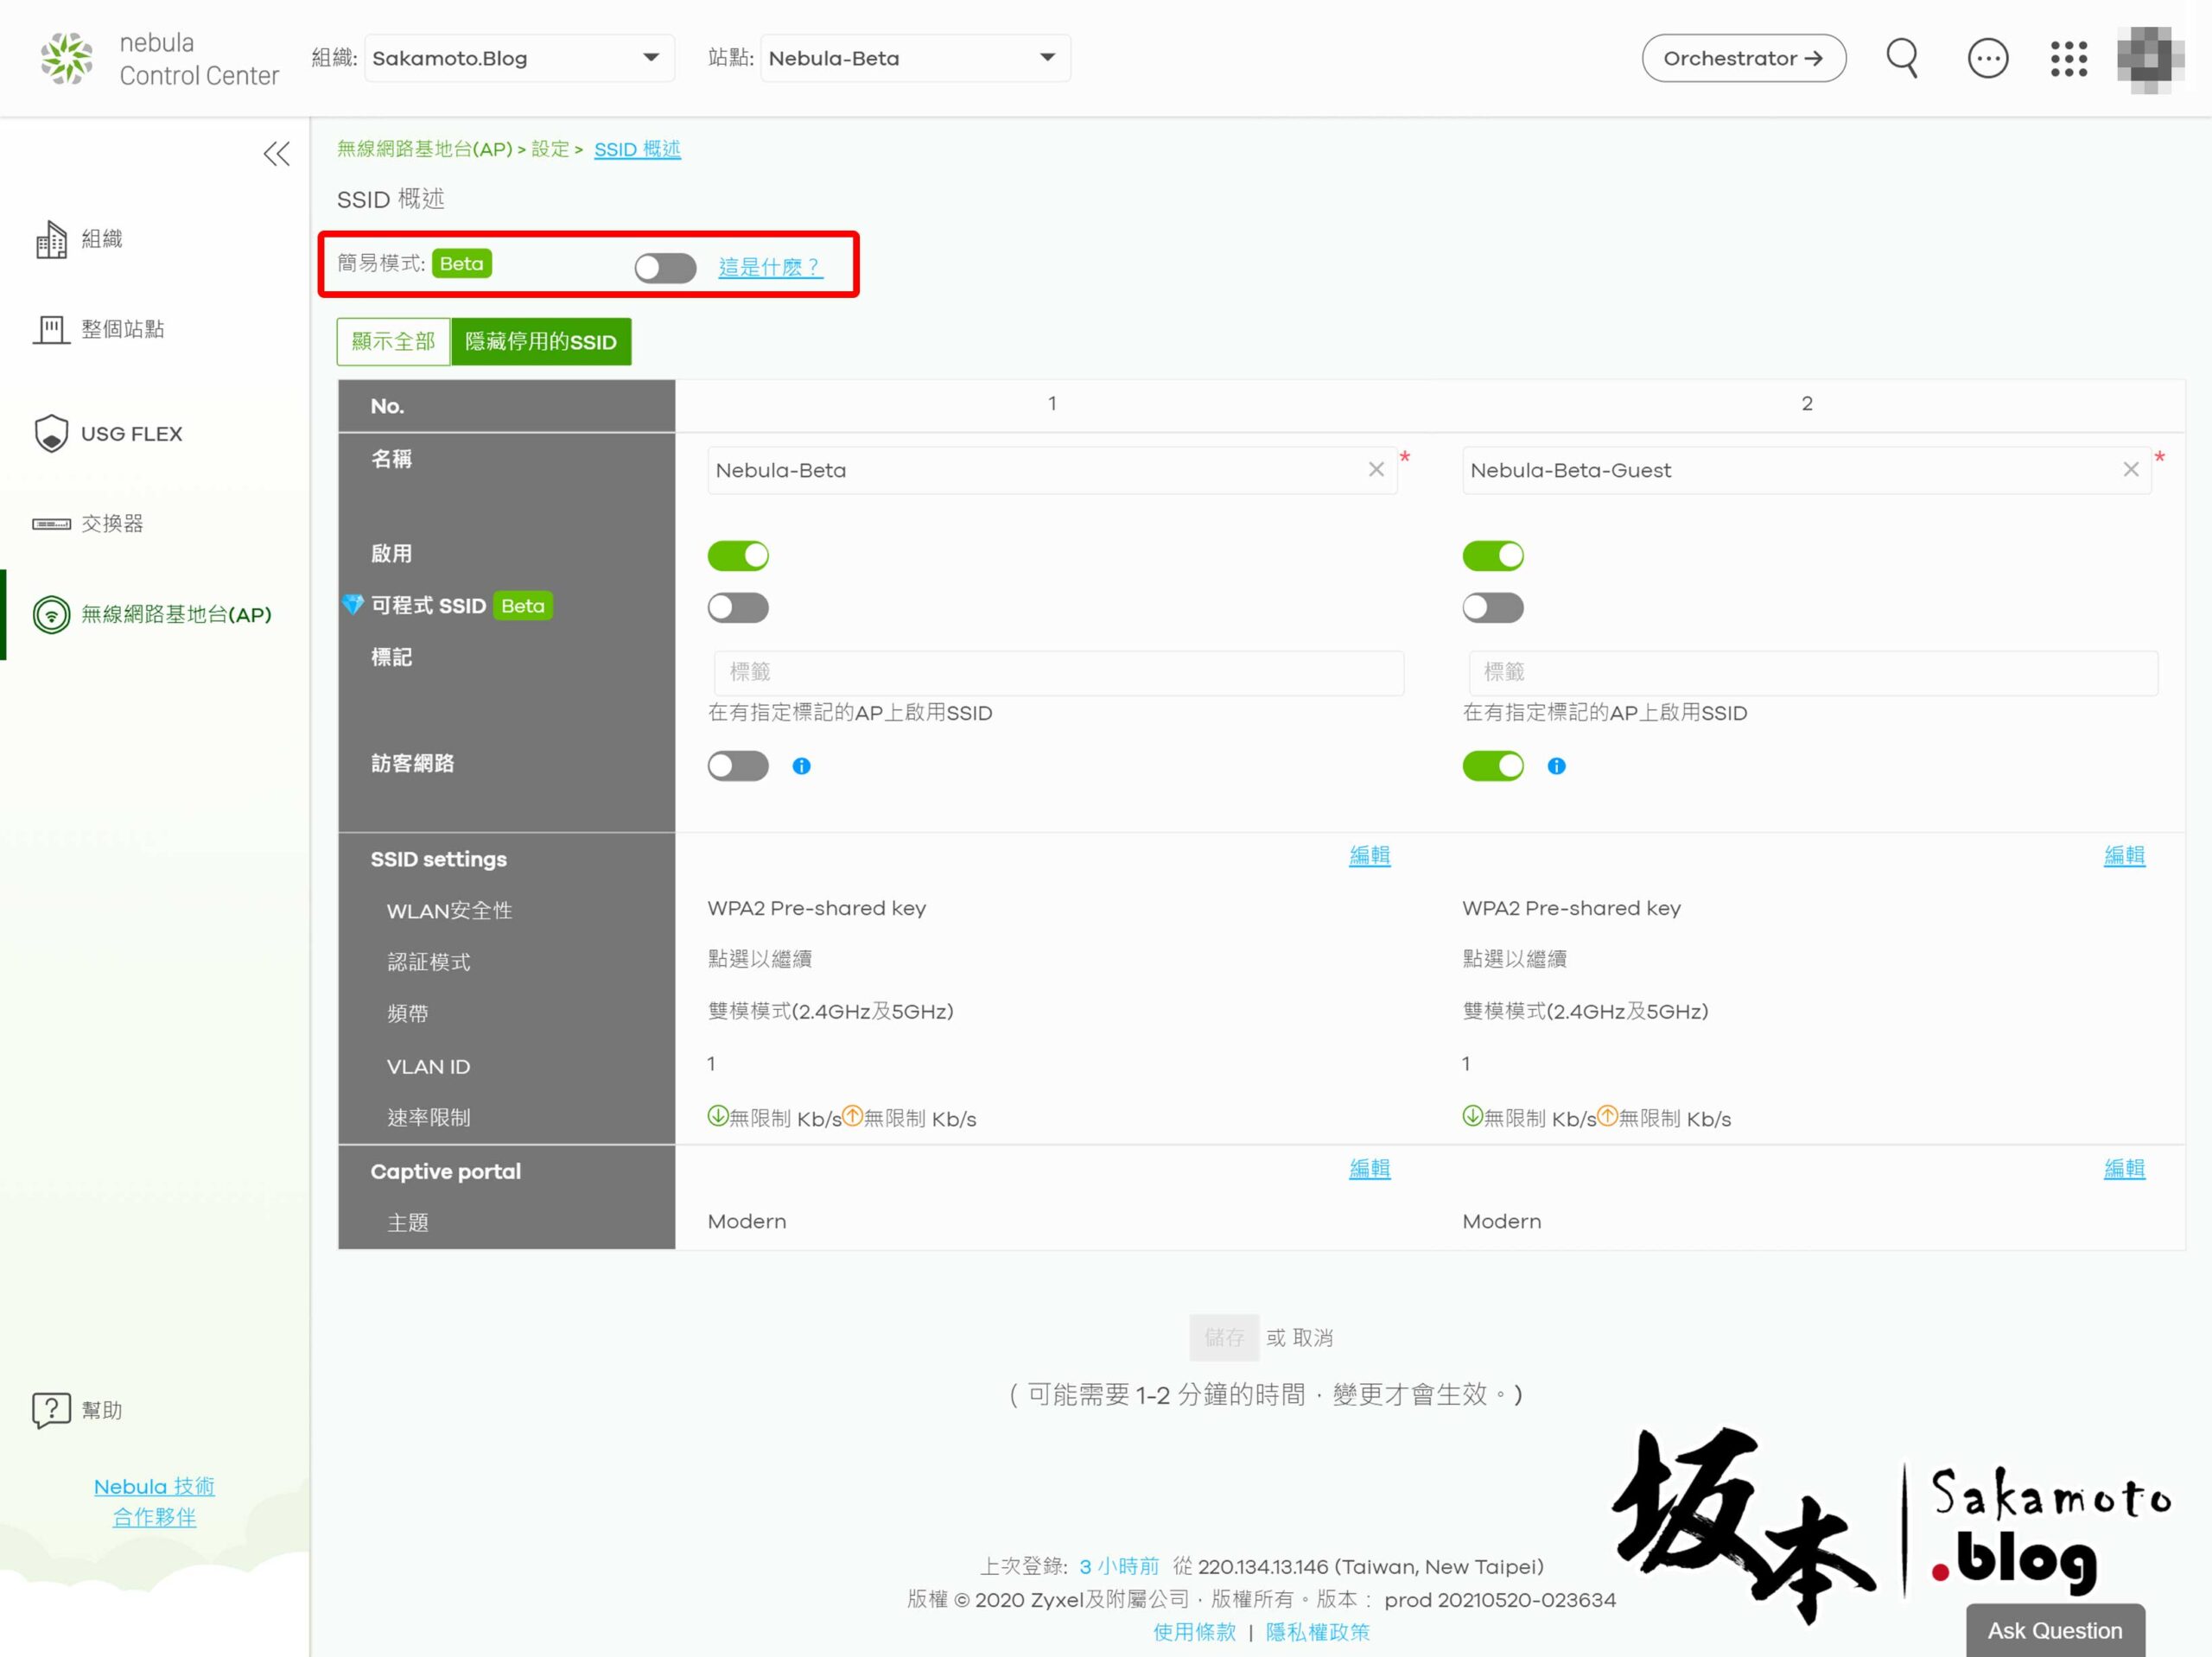Screen dimensions: 2212x1657
Task: Toggle 可程式 SSID for SSID 2
Action: [x=1493, y=607]
